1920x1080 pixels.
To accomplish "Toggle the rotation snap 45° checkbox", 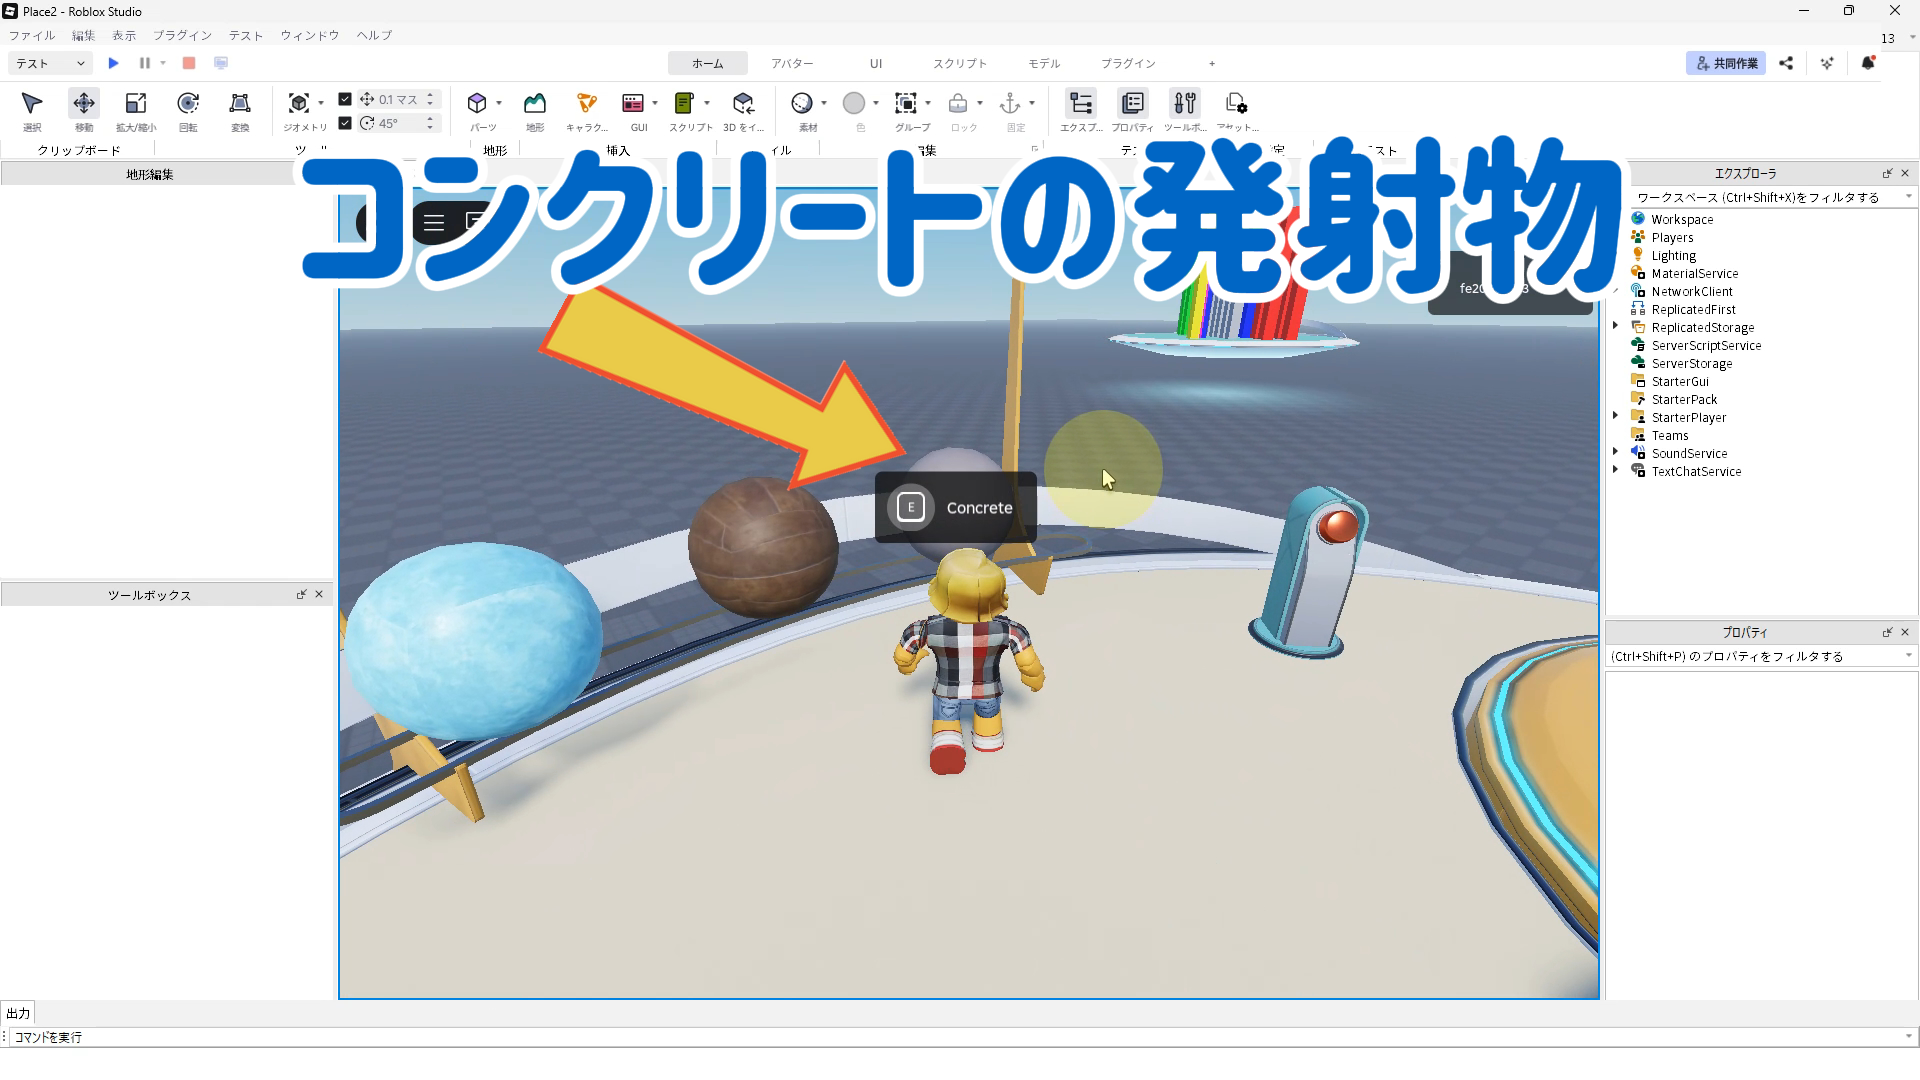I will [345, 123].
